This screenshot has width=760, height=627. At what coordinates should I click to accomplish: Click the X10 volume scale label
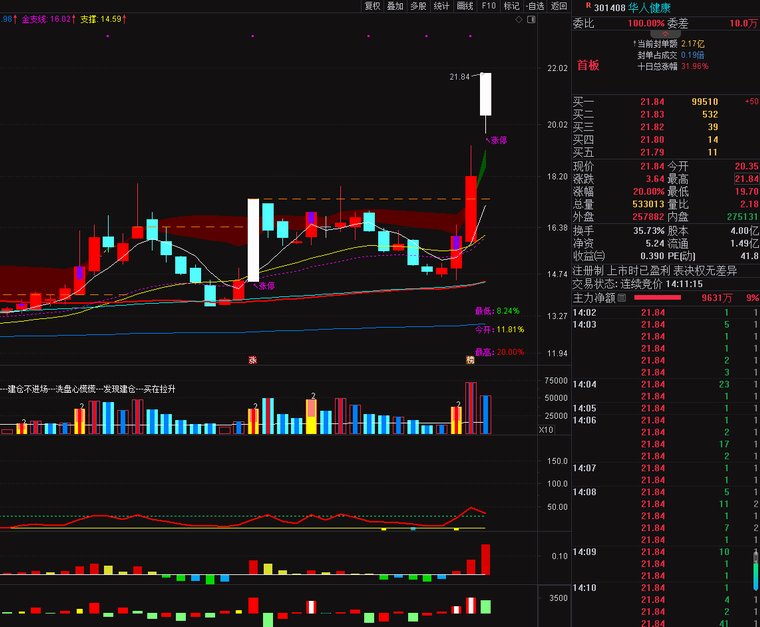coord(546,430)
